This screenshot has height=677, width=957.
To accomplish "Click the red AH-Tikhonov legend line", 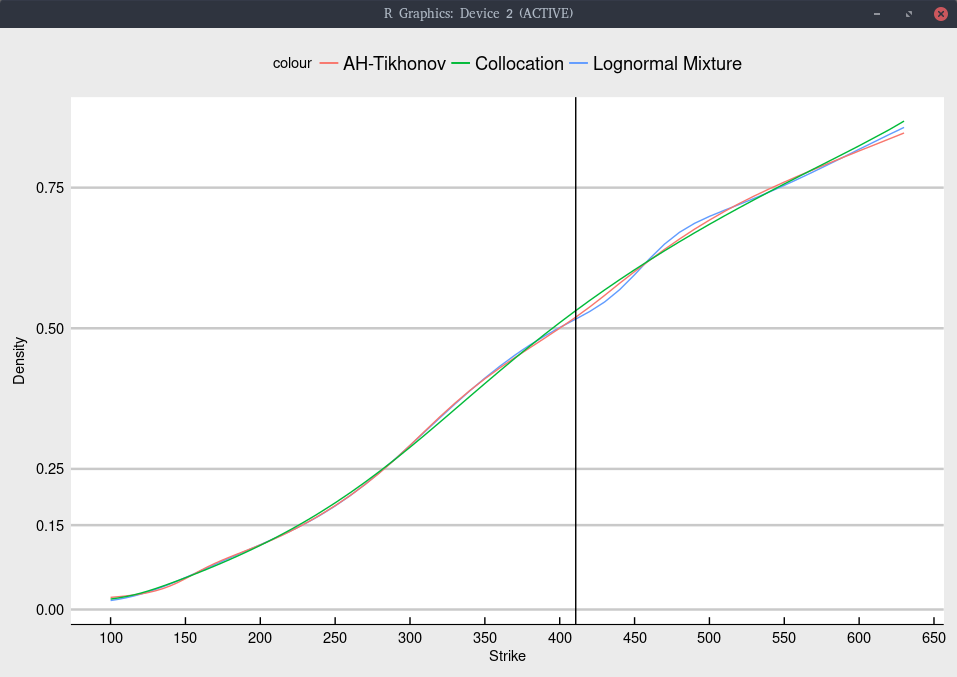I will point(328,63).
